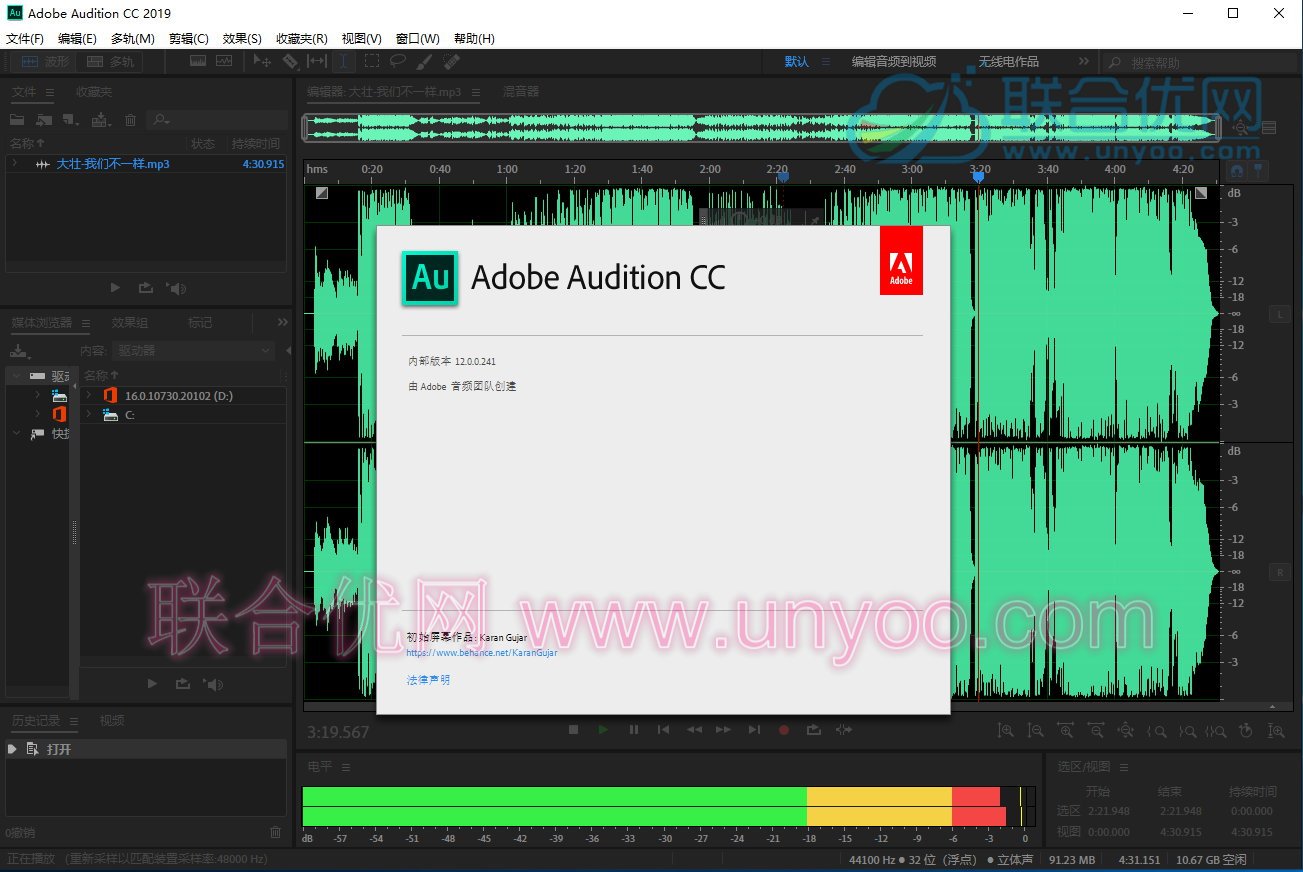The height and width of the screenshot is (872, 1303).
Task: Click the import file icon in Files panel
Action: pos(45,120)
